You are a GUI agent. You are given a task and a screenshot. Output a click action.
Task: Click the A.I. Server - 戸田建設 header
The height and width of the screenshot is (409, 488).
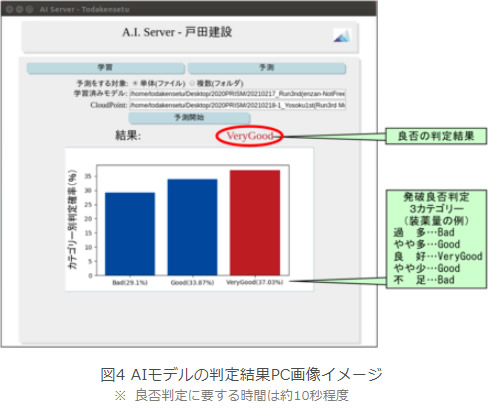(x=177, y=32)
